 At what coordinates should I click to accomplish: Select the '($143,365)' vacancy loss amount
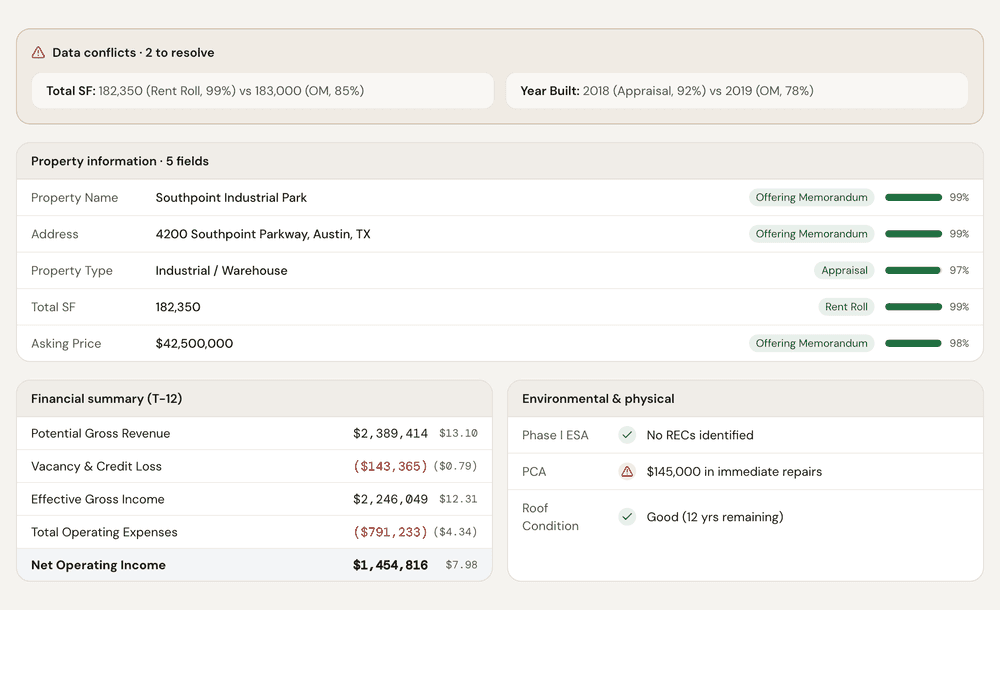pyautogui.click(x=390, y=466)
